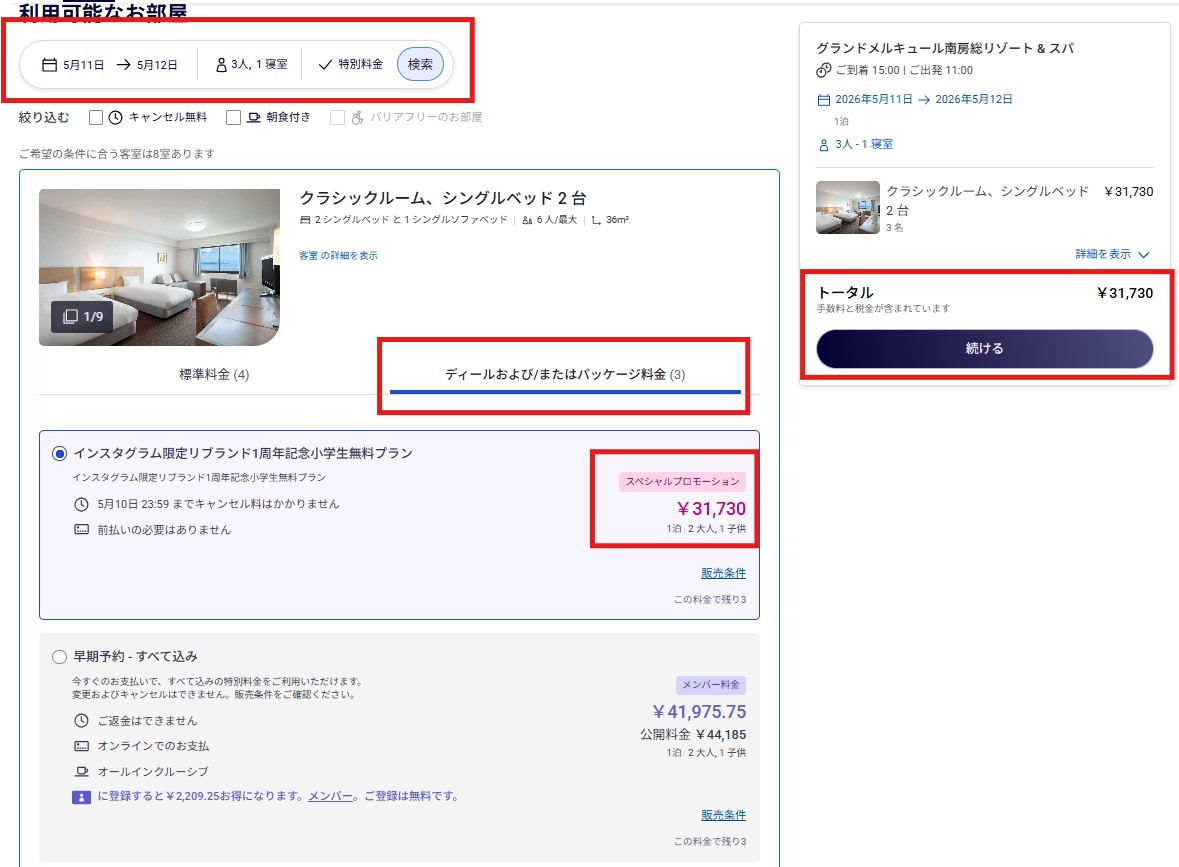1179x867 pixels.
Task: Click the guest person icon in search bar
Action: point(222,65)
